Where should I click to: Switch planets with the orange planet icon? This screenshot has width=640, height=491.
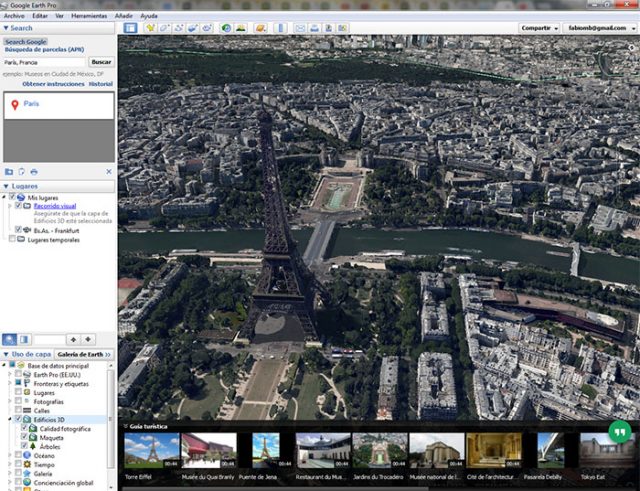pyautogui.click(x=260, y=28)
